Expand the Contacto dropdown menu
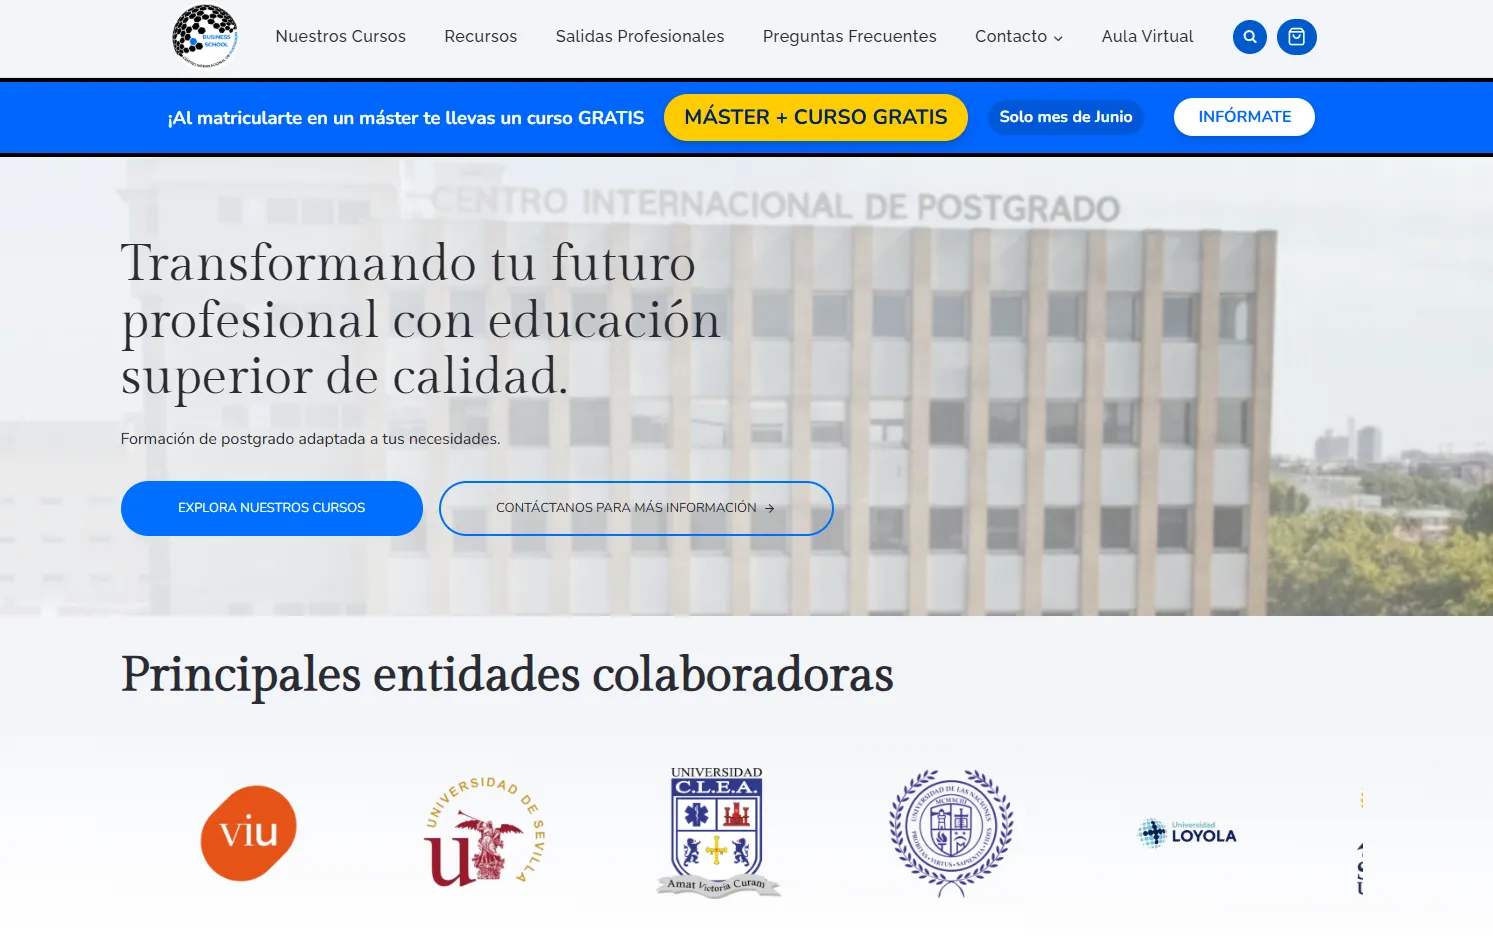 1019,37
